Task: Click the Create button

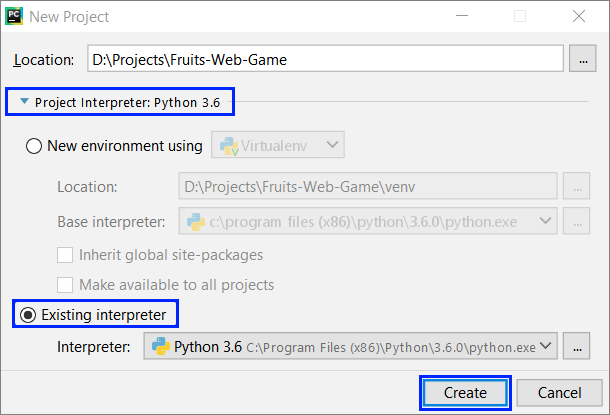Action: [x=465, y=393]
